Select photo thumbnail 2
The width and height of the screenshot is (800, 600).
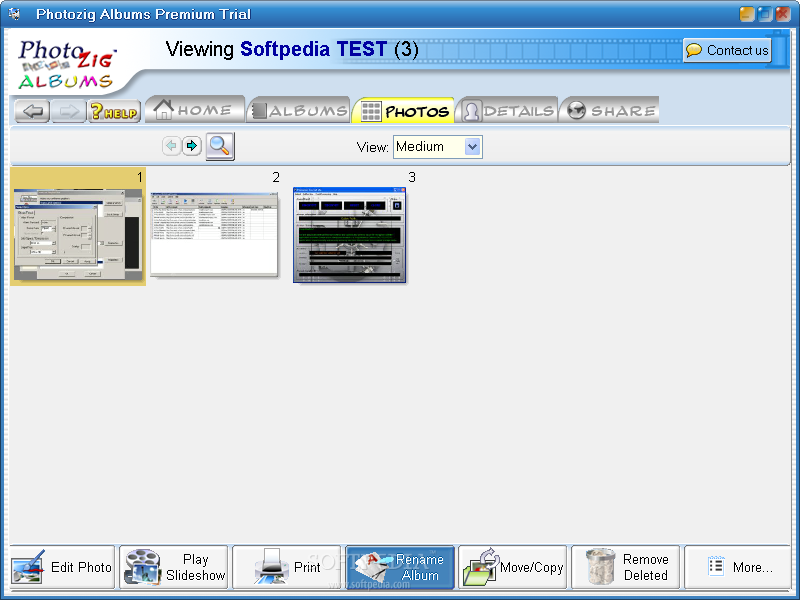(214, 235)
